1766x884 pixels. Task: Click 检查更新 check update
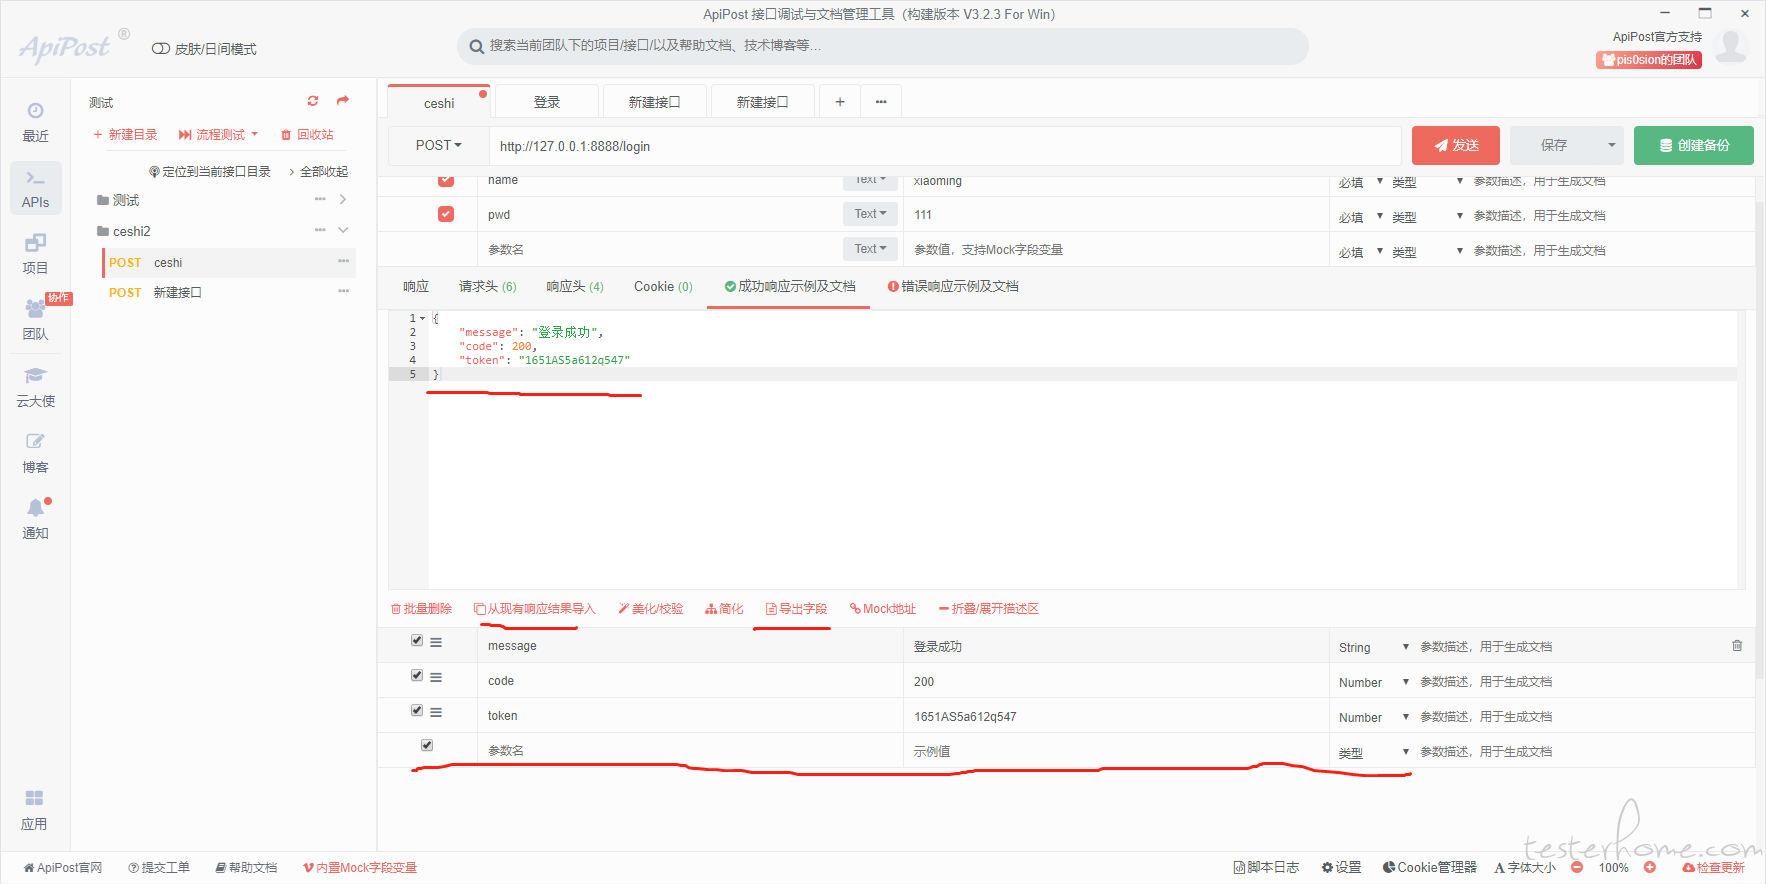(x=1713, y=867)
